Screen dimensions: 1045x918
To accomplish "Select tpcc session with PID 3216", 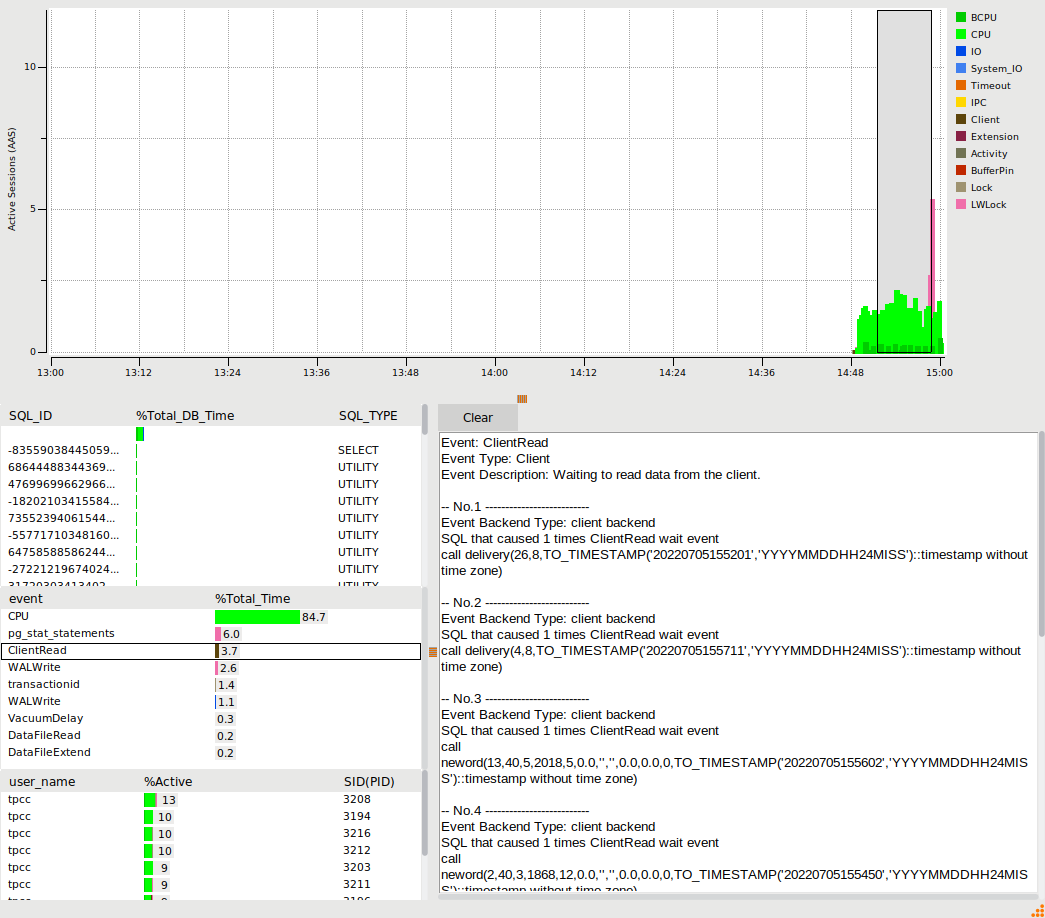I will click(211, 833).
